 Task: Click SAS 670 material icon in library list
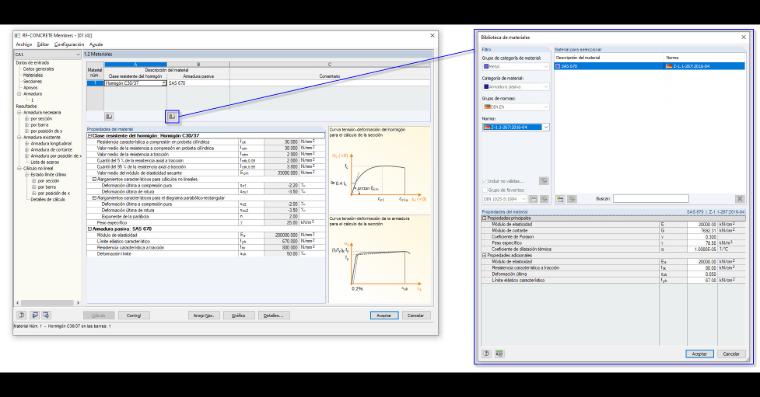558,66
